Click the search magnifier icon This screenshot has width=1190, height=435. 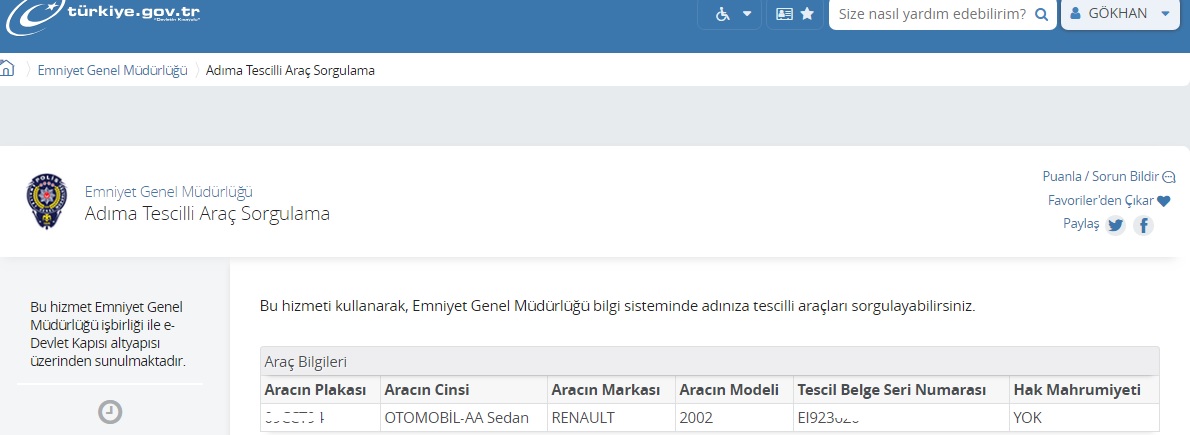[x=1040, y=14]
